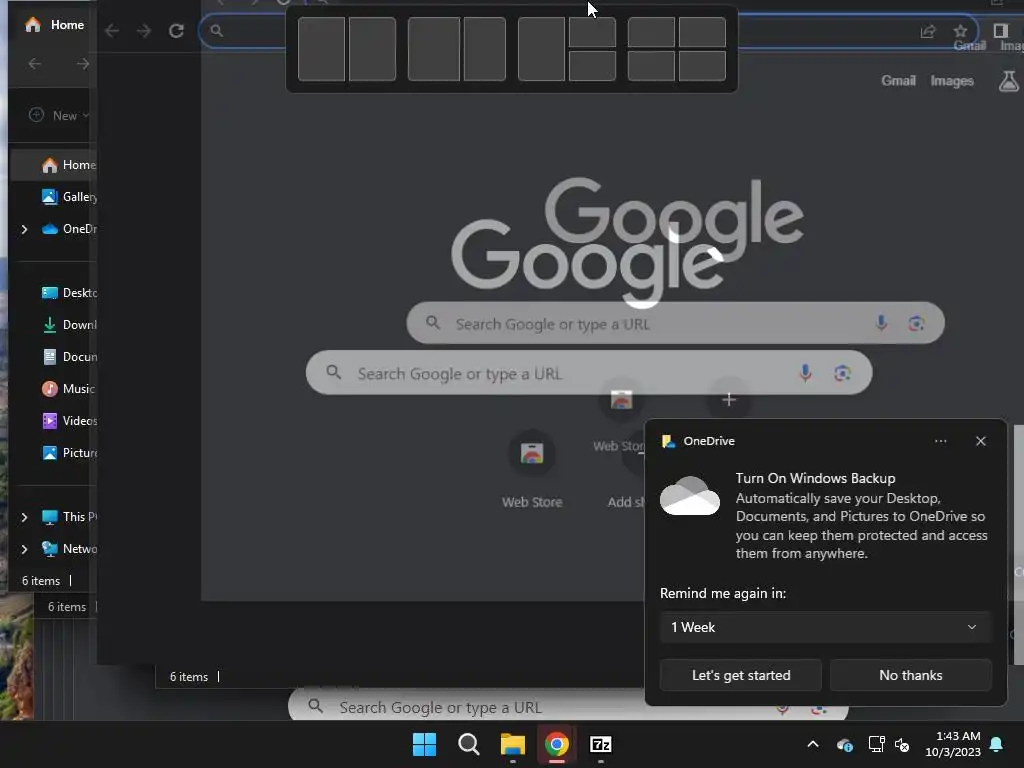
Task: Open the Gmail link
Action: (x=898, y=80)
